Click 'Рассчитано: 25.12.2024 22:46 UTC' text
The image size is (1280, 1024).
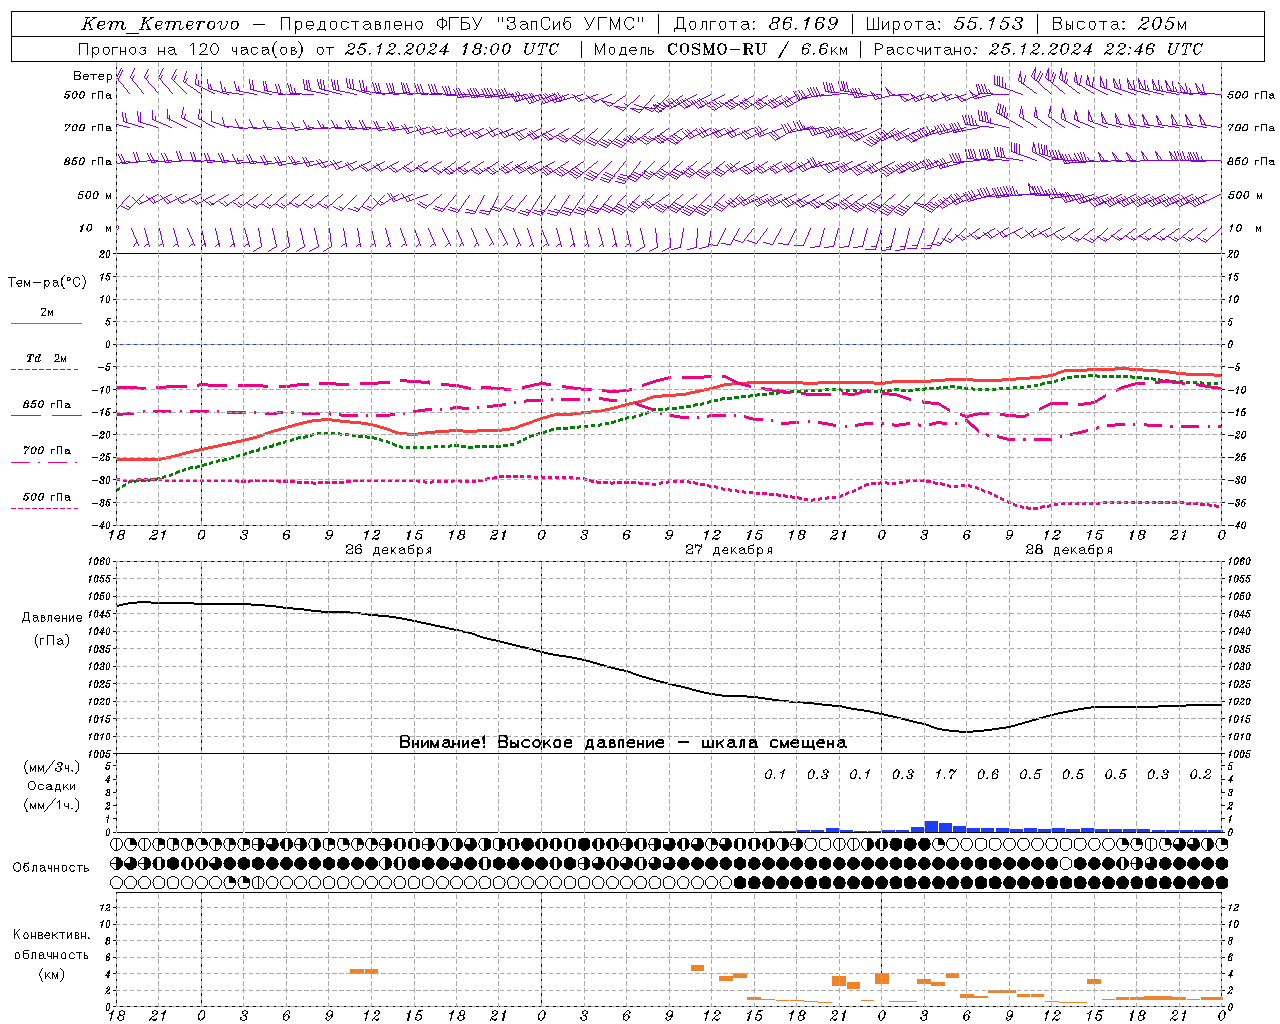click(x=1038, y=49)
